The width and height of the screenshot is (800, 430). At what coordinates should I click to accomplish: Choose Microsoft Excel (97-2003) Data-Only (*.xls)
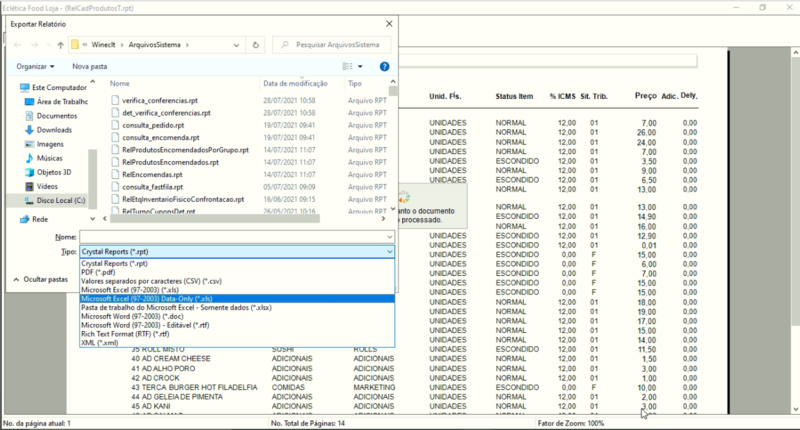[x=237, y=298]
